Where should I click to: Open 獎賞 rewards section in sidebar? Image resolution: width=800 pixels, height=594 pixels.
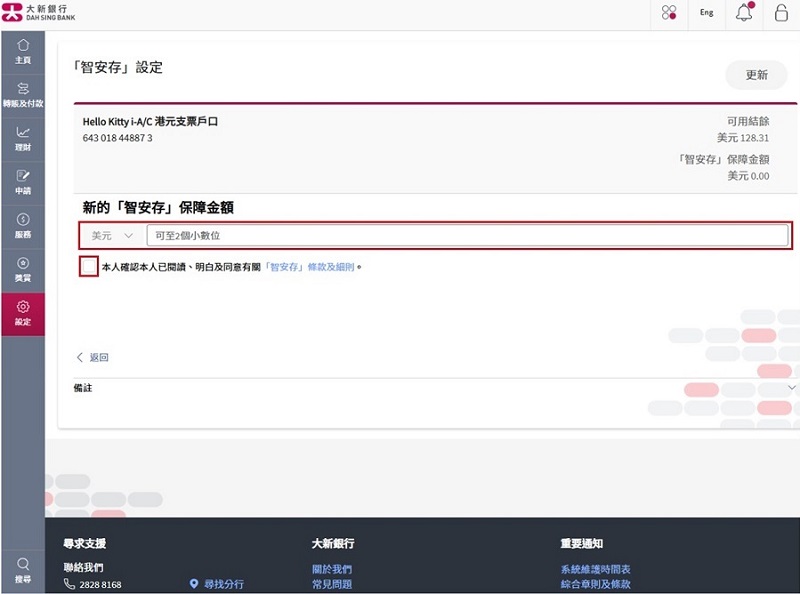pyautogui.click(x=23, y=269)
